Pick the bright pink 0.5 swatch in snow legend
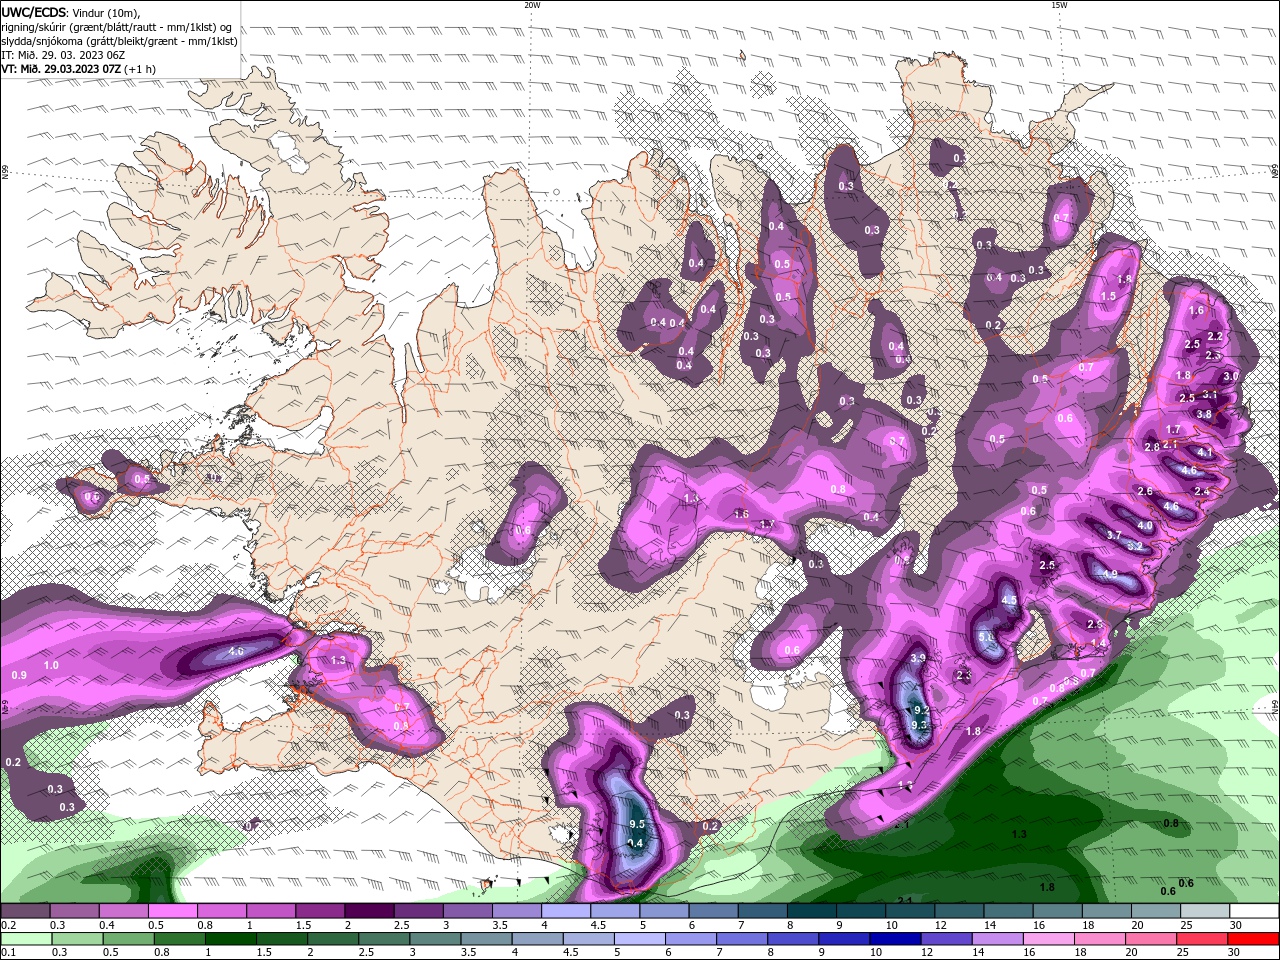Viewport: 1280px width, 960px height. click(x=172, y=911)
